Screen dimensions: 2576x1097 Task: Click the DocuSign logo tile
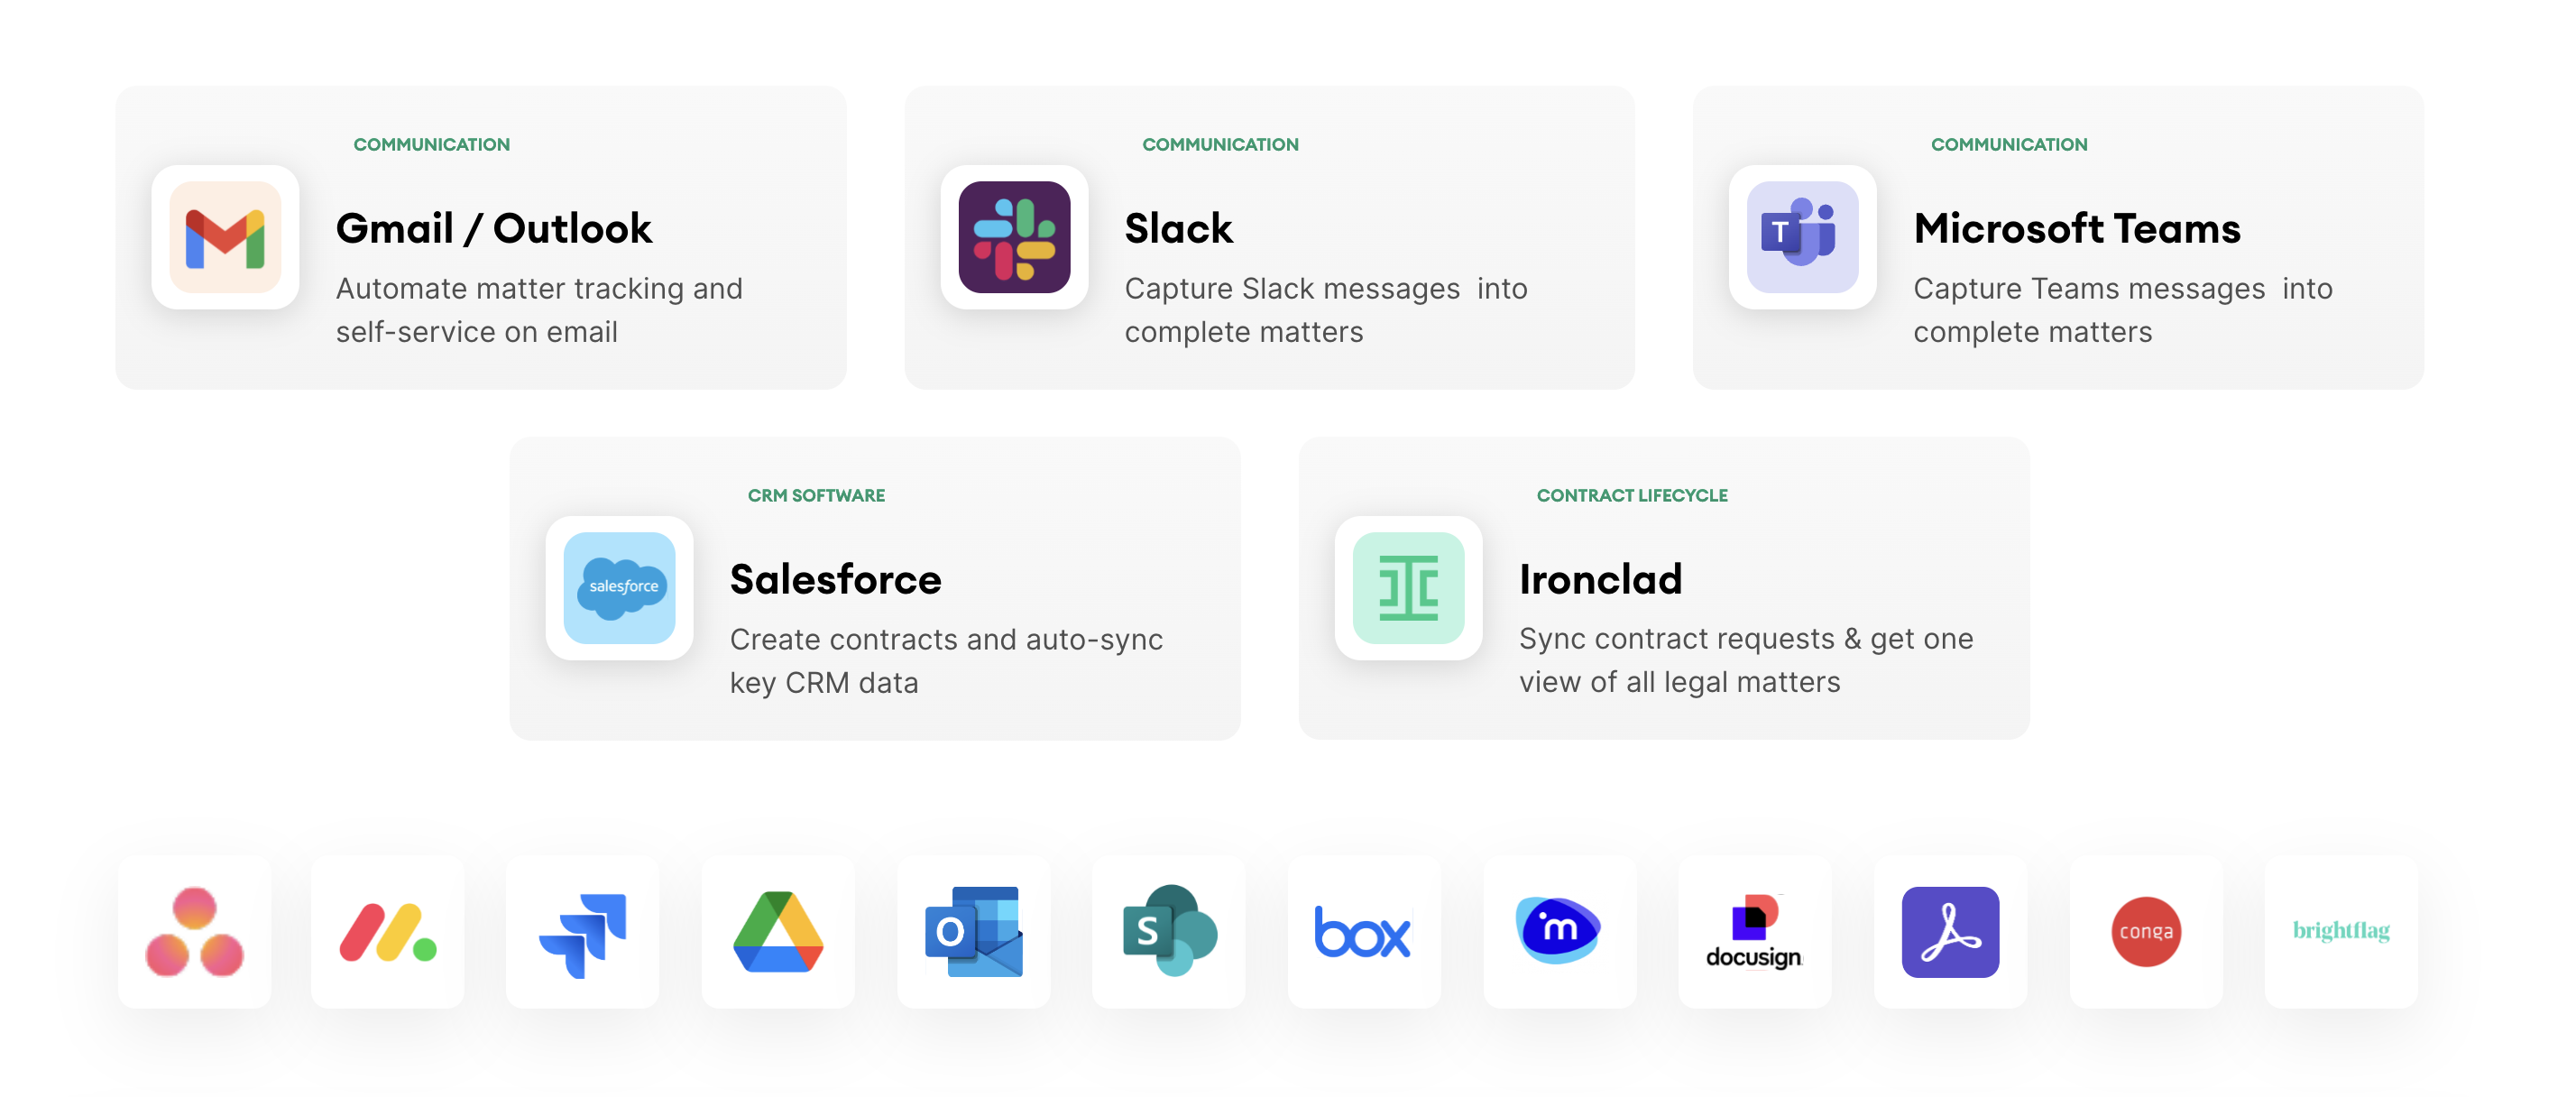click(1754, 931)
